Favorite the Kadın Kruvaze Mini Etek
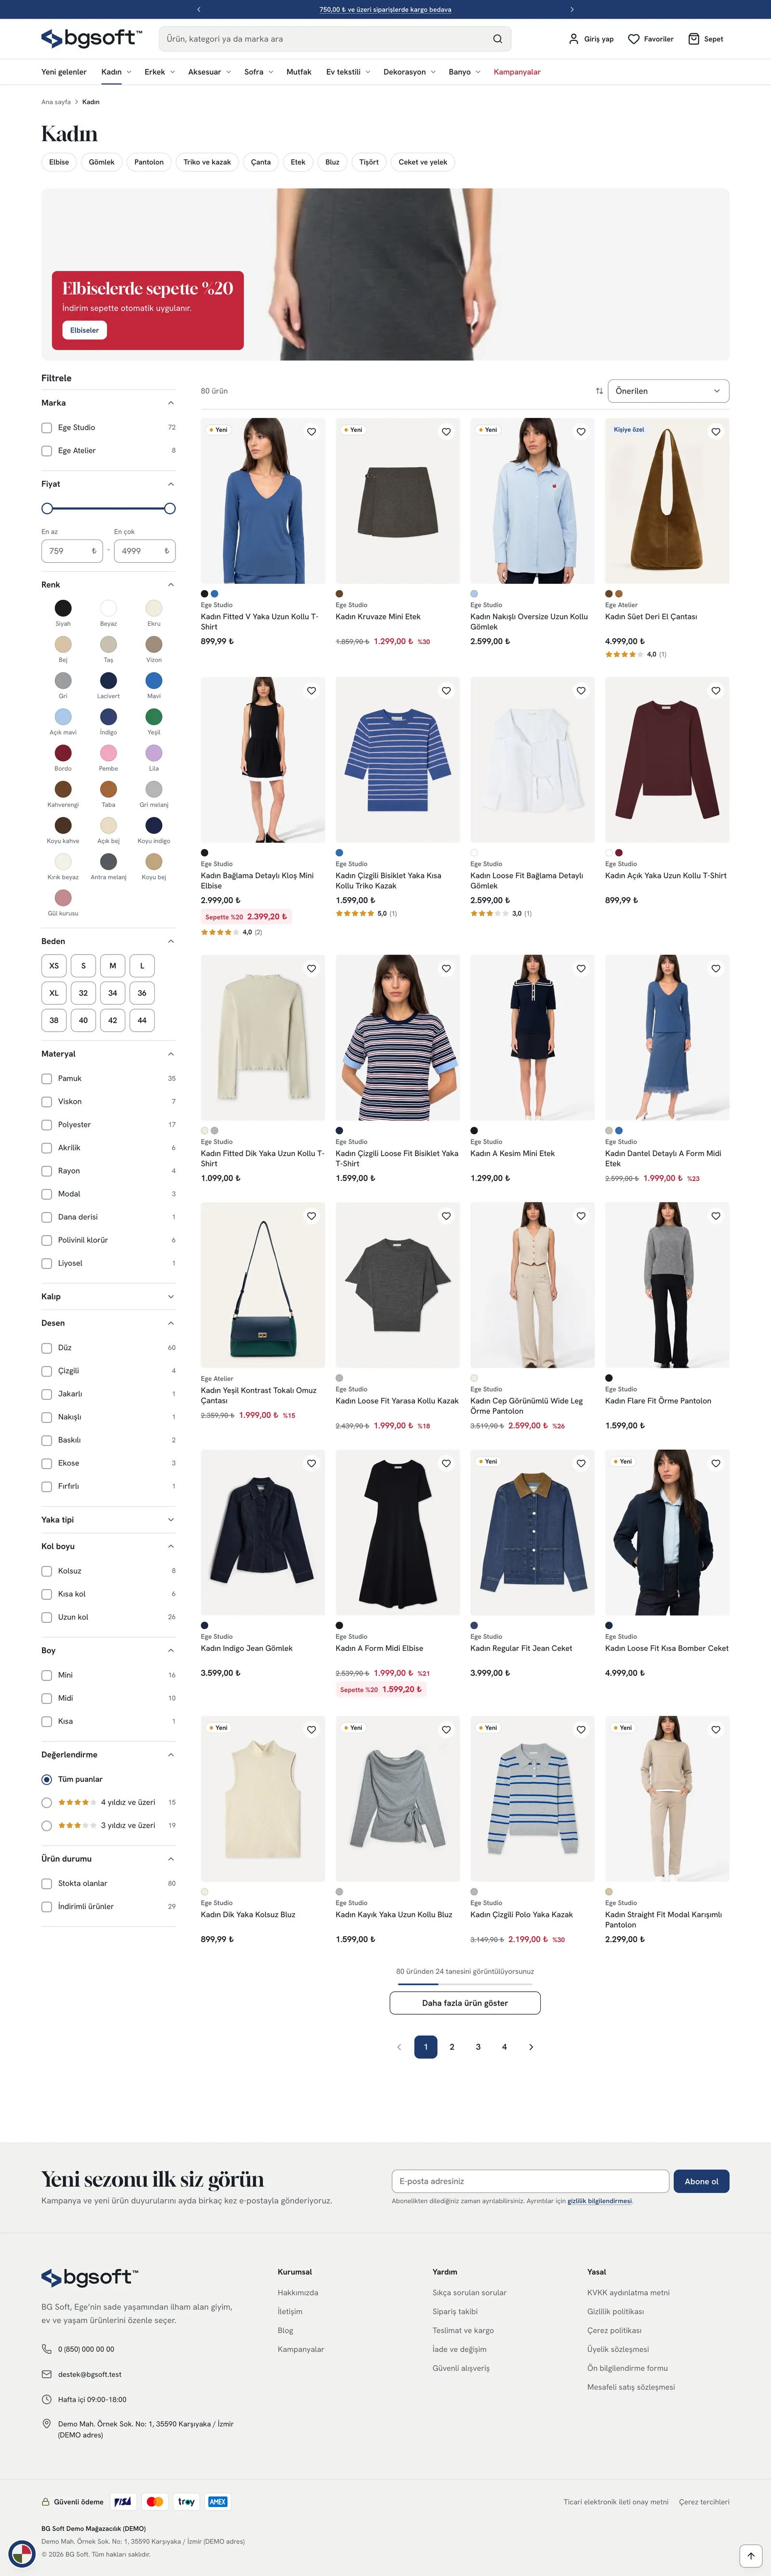771x2576 pixels. pyautogui.click(x=446, y=432)
